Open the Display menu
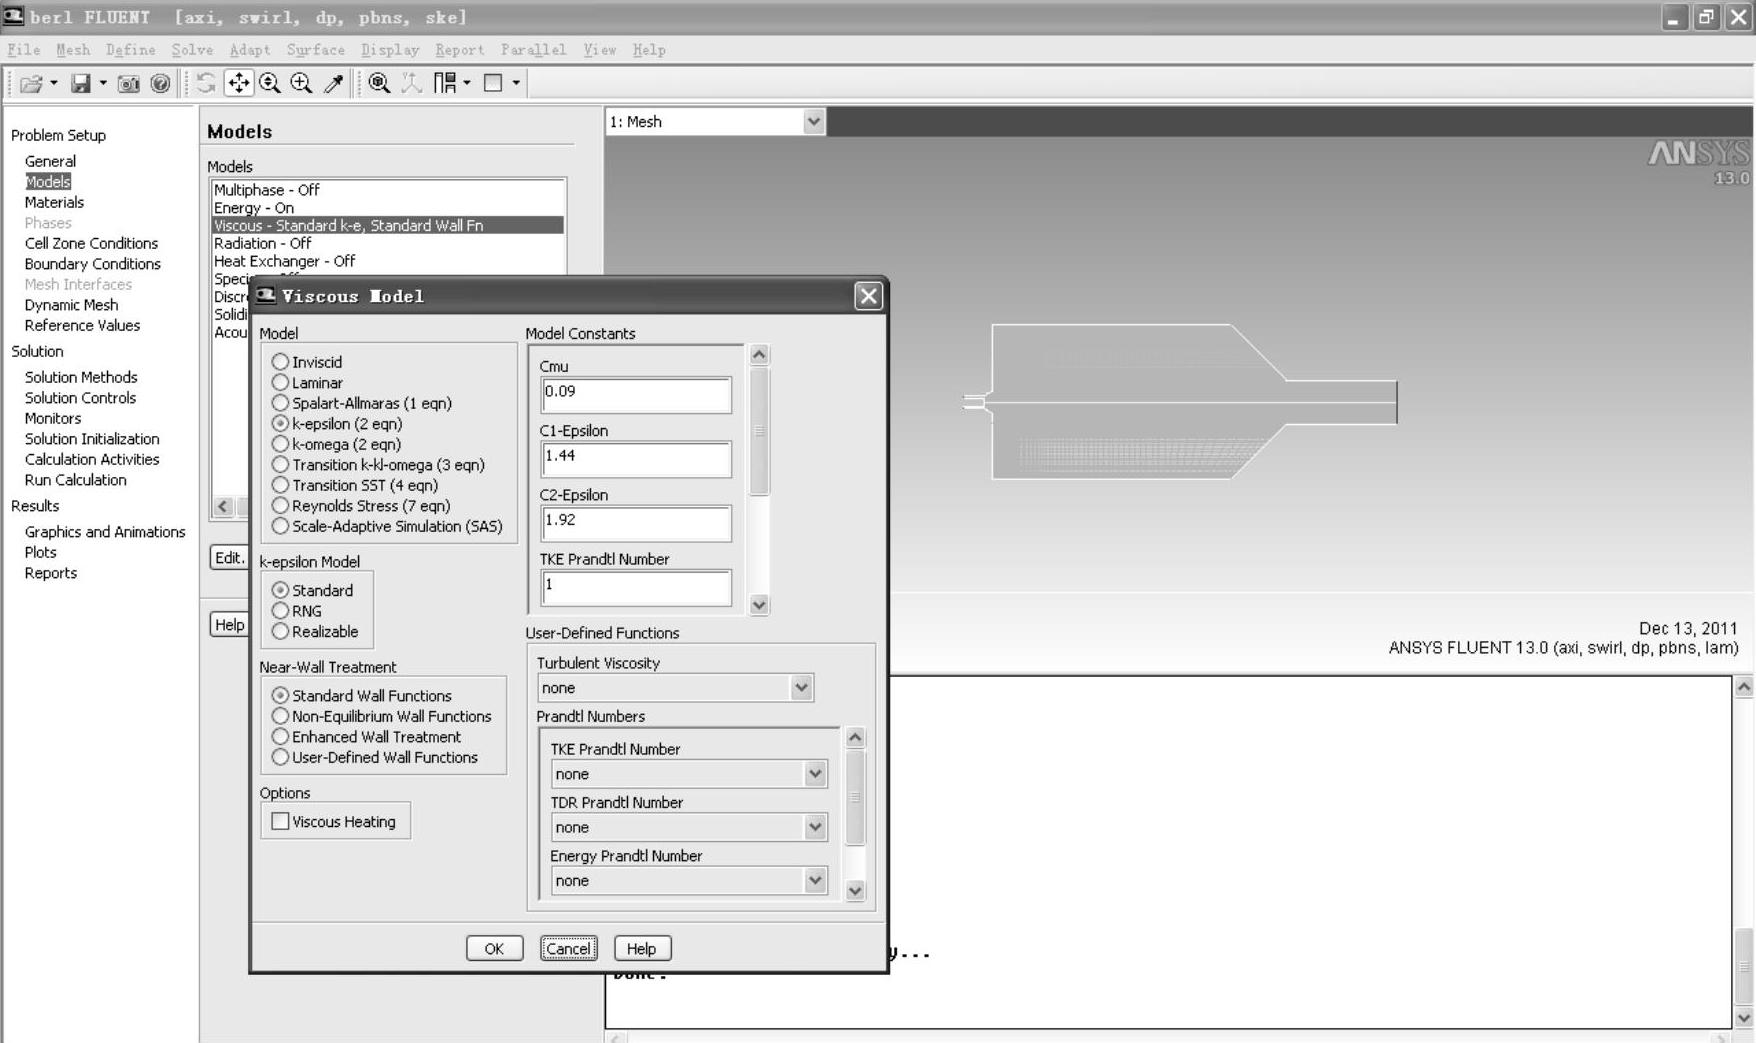 coord(390,50)
